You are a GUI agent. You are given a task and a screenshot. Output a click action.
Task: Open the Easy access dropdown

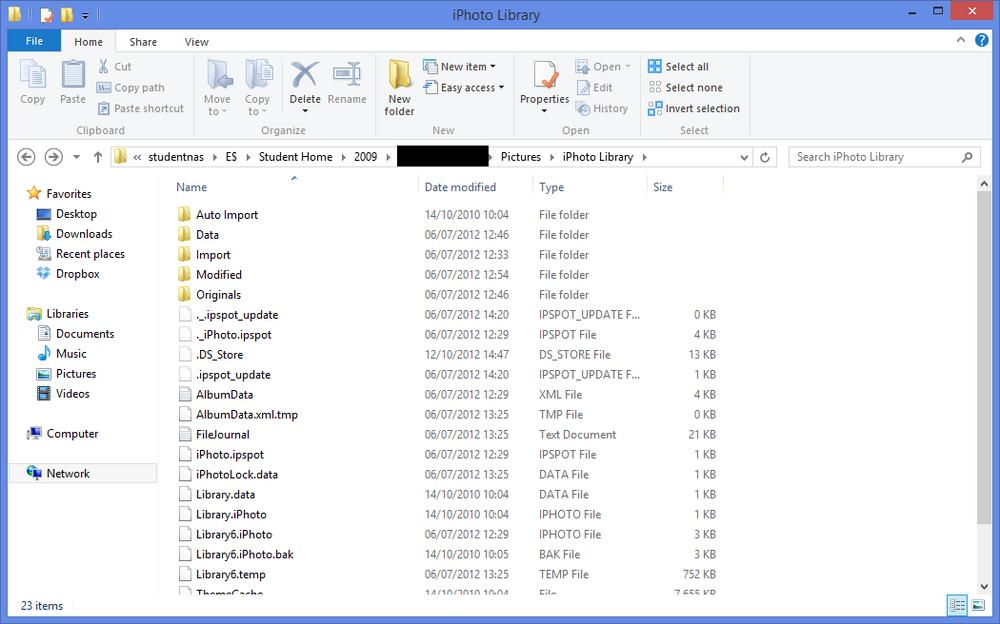coord(464,87)
